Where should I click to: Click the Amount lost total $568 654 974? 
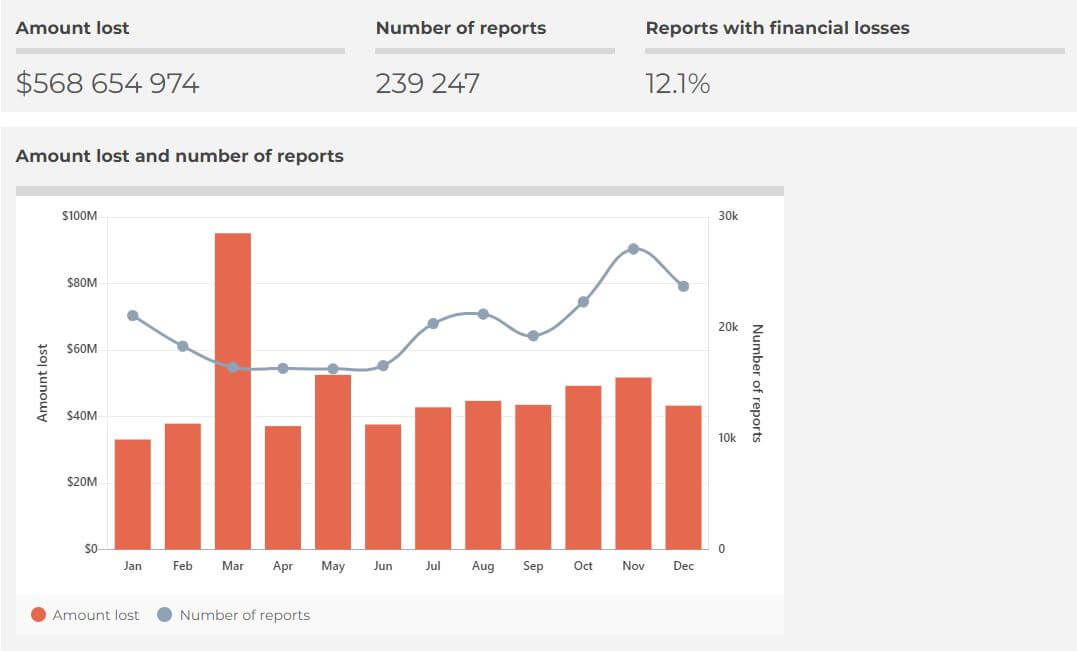click(x=108, y=83)
